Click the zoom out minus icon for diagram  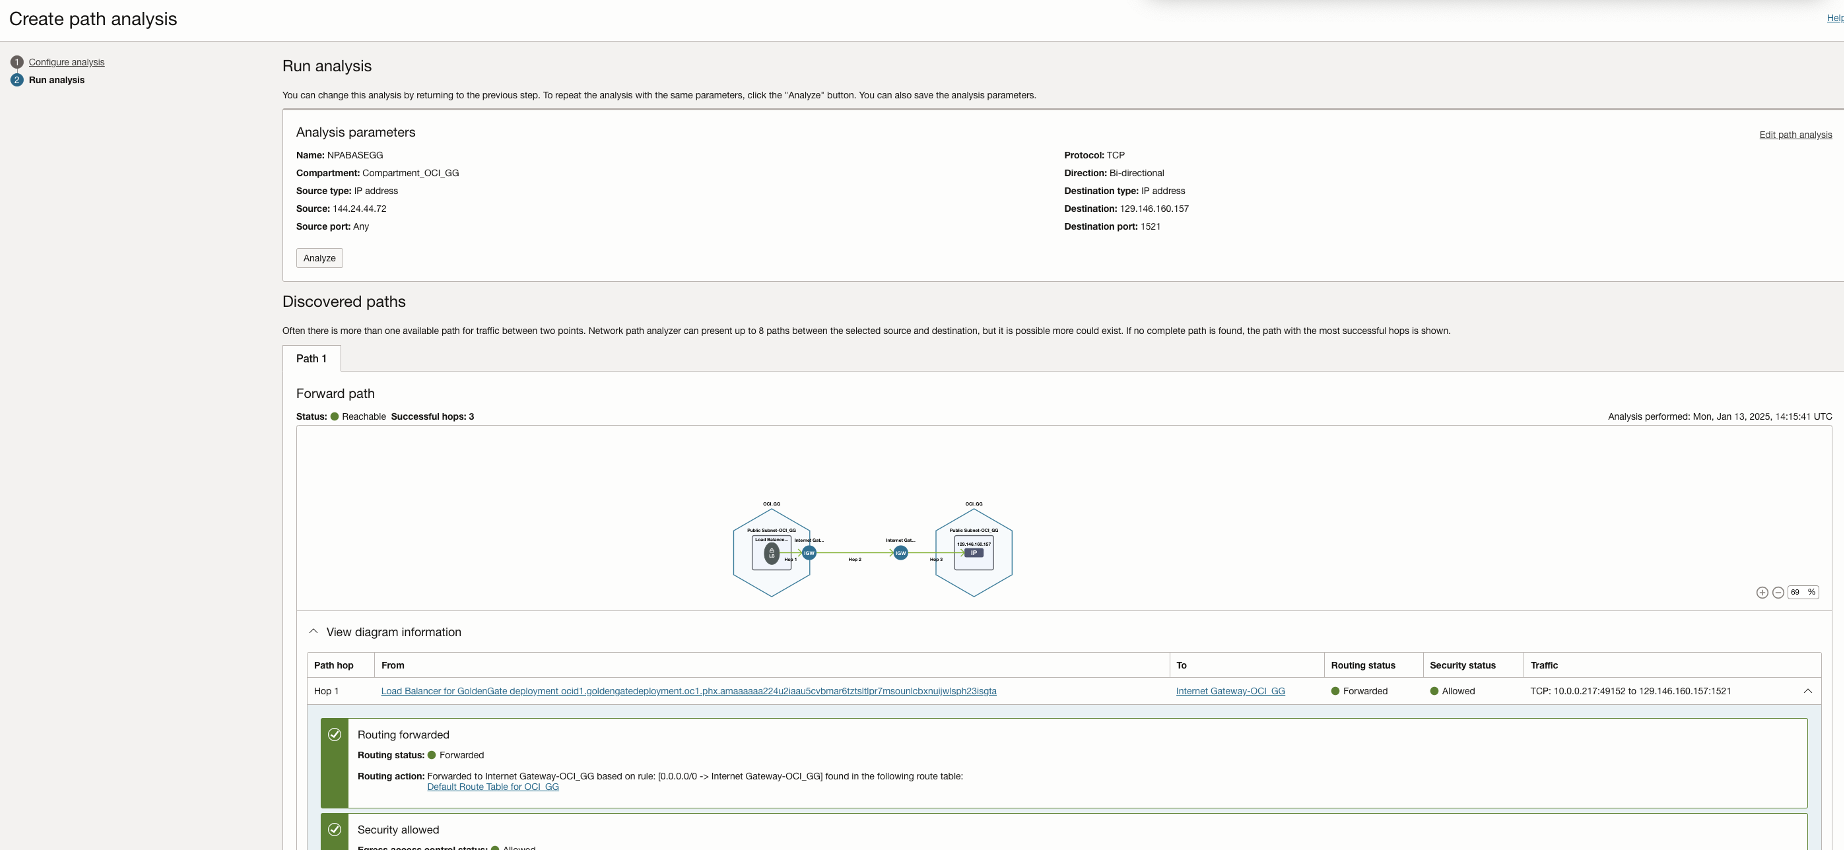1778,593
